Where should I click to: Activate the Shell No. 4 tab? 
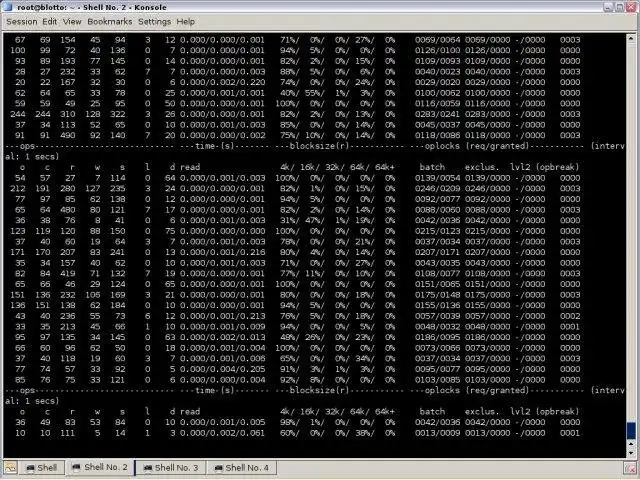coord(242,468)
